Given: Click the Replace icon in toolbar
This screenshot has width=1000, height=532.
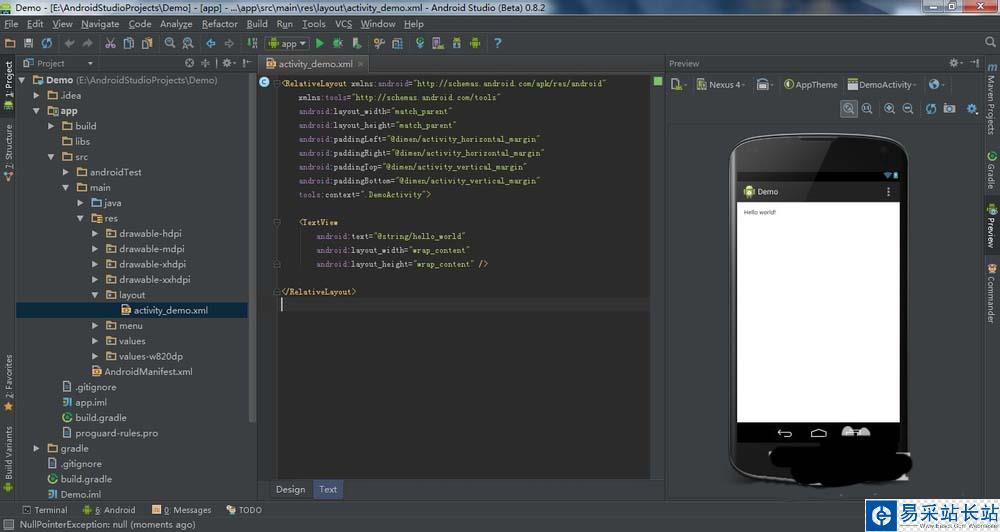Looking at the screenshot, I should point(188,43).
